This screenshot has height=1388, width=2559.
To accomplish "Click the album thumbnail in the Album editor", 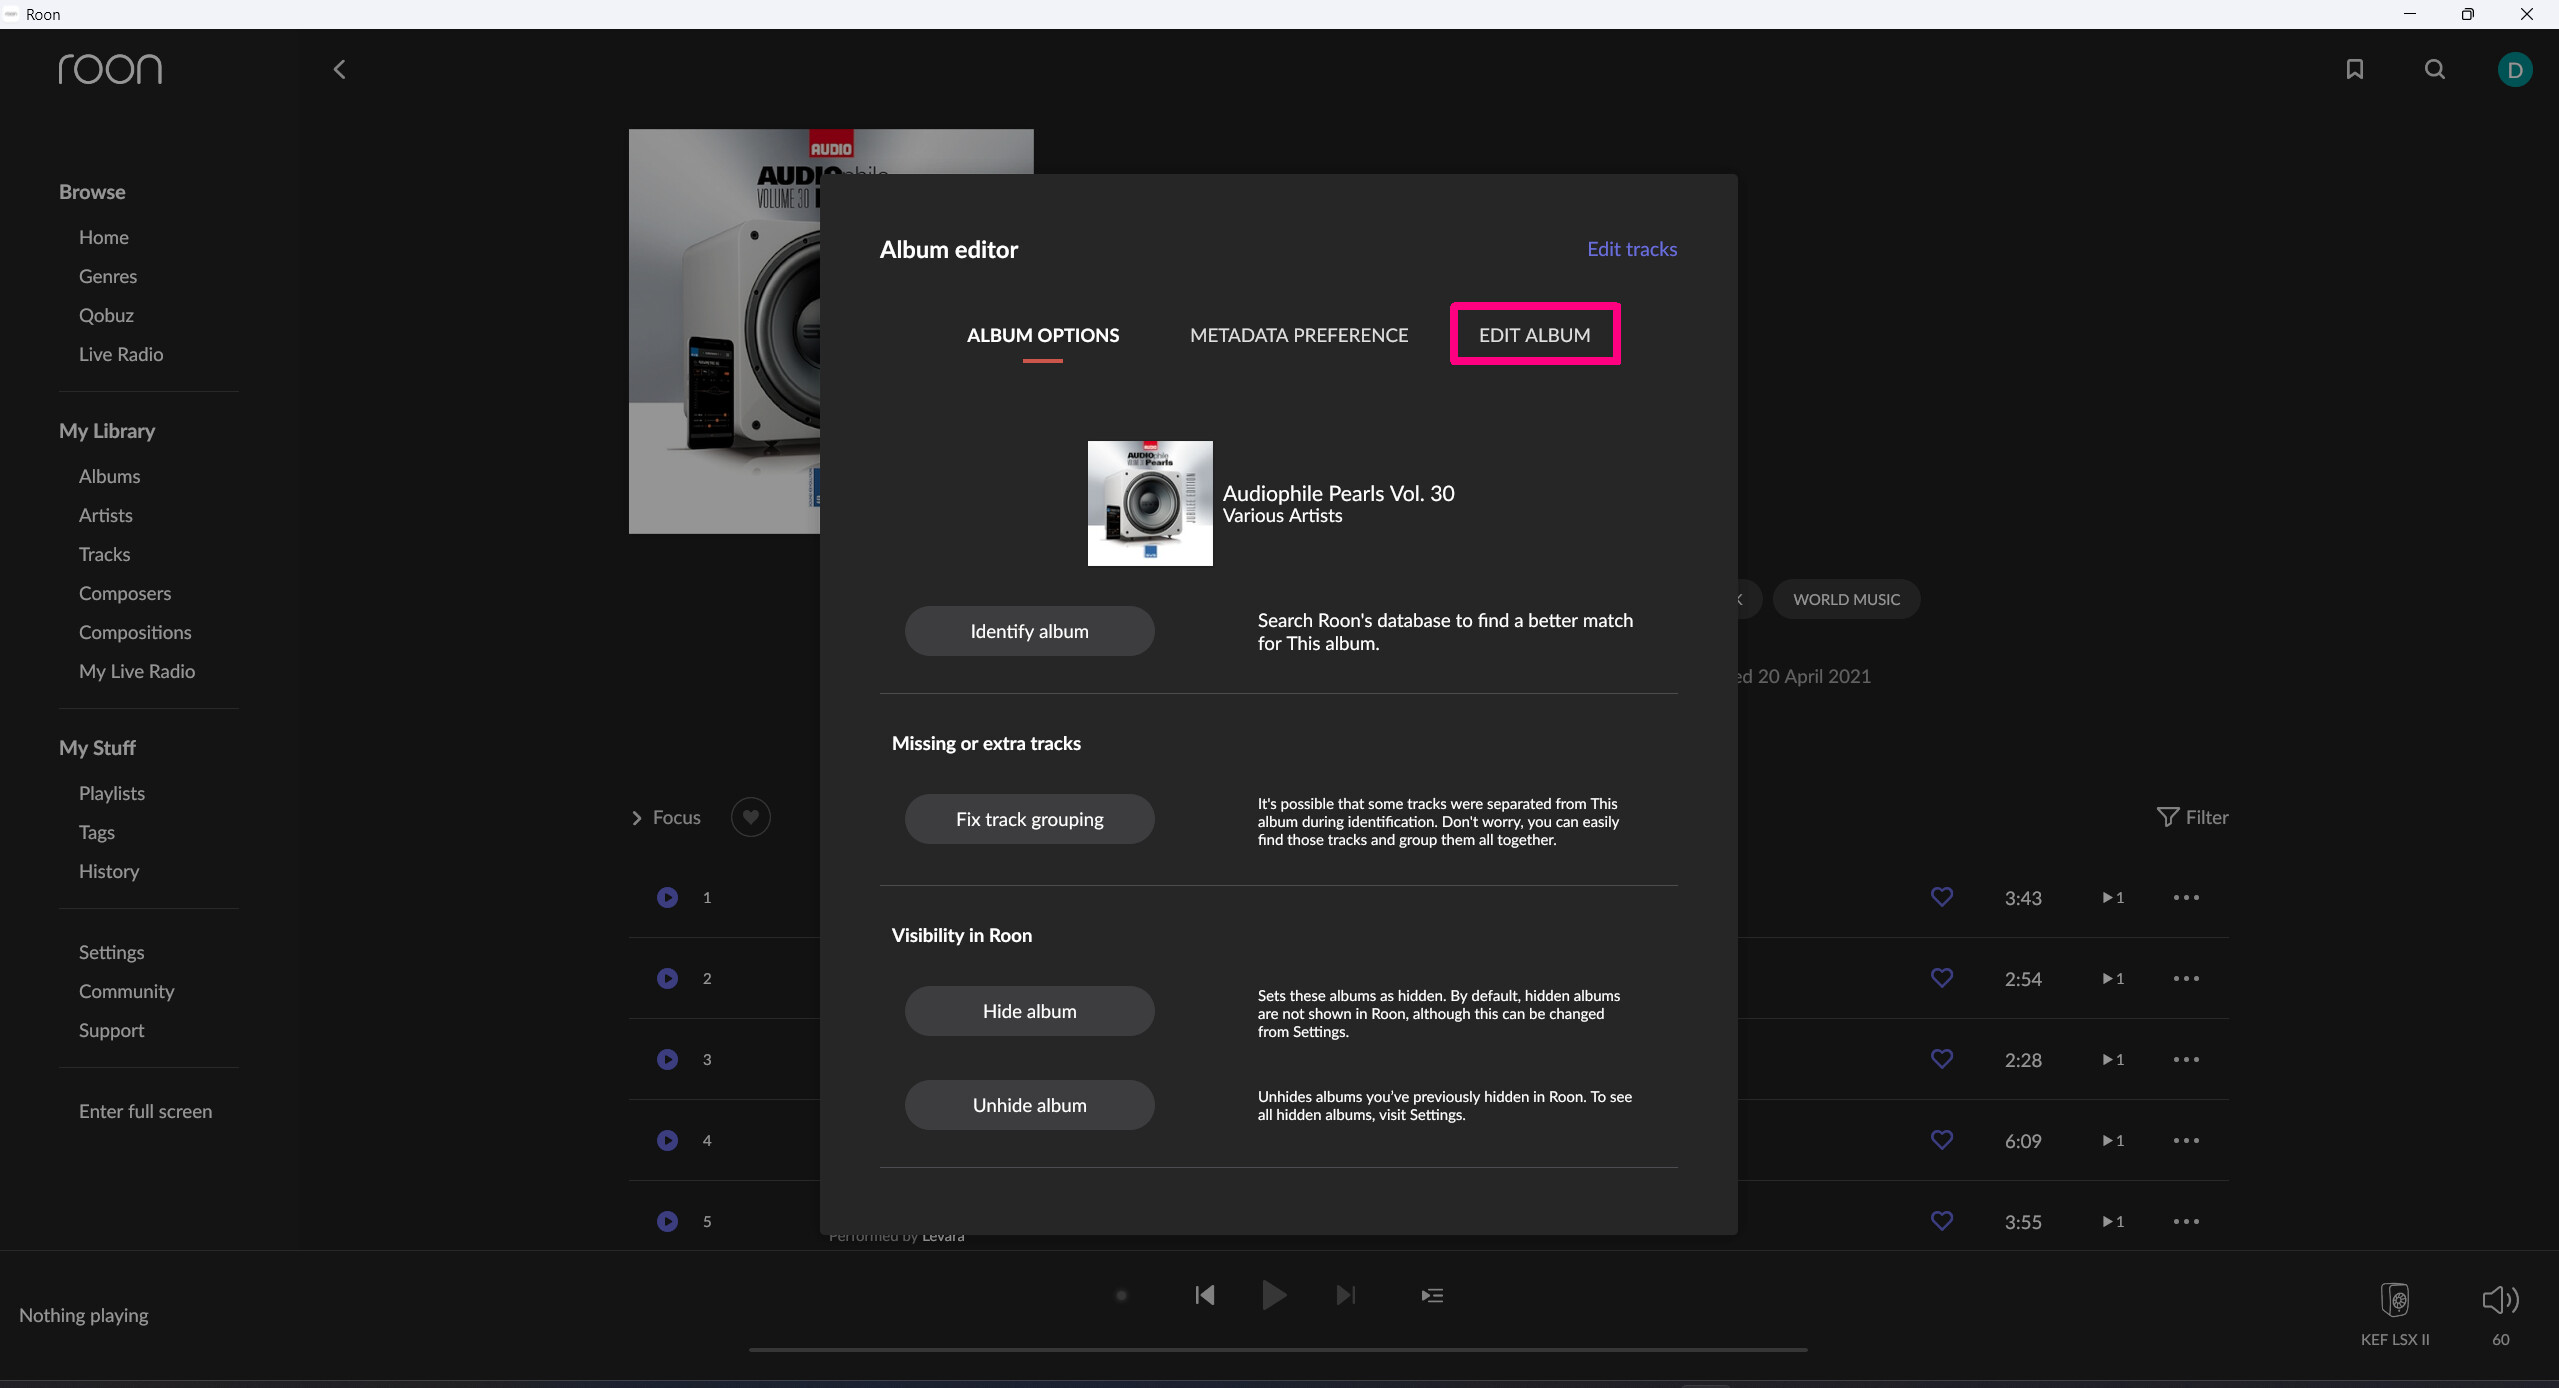I will pyautogui.click(x=1149, y=503).
